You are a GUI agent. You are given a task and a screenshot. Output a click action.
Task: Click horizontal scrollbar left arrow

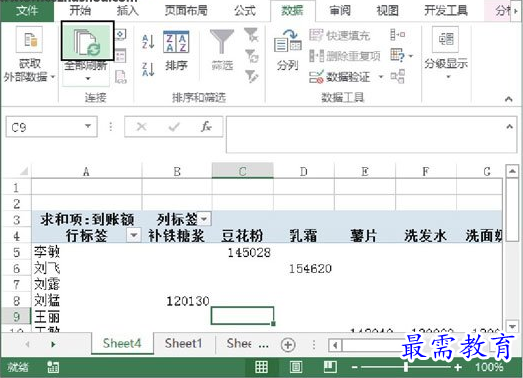coord(335,345)
